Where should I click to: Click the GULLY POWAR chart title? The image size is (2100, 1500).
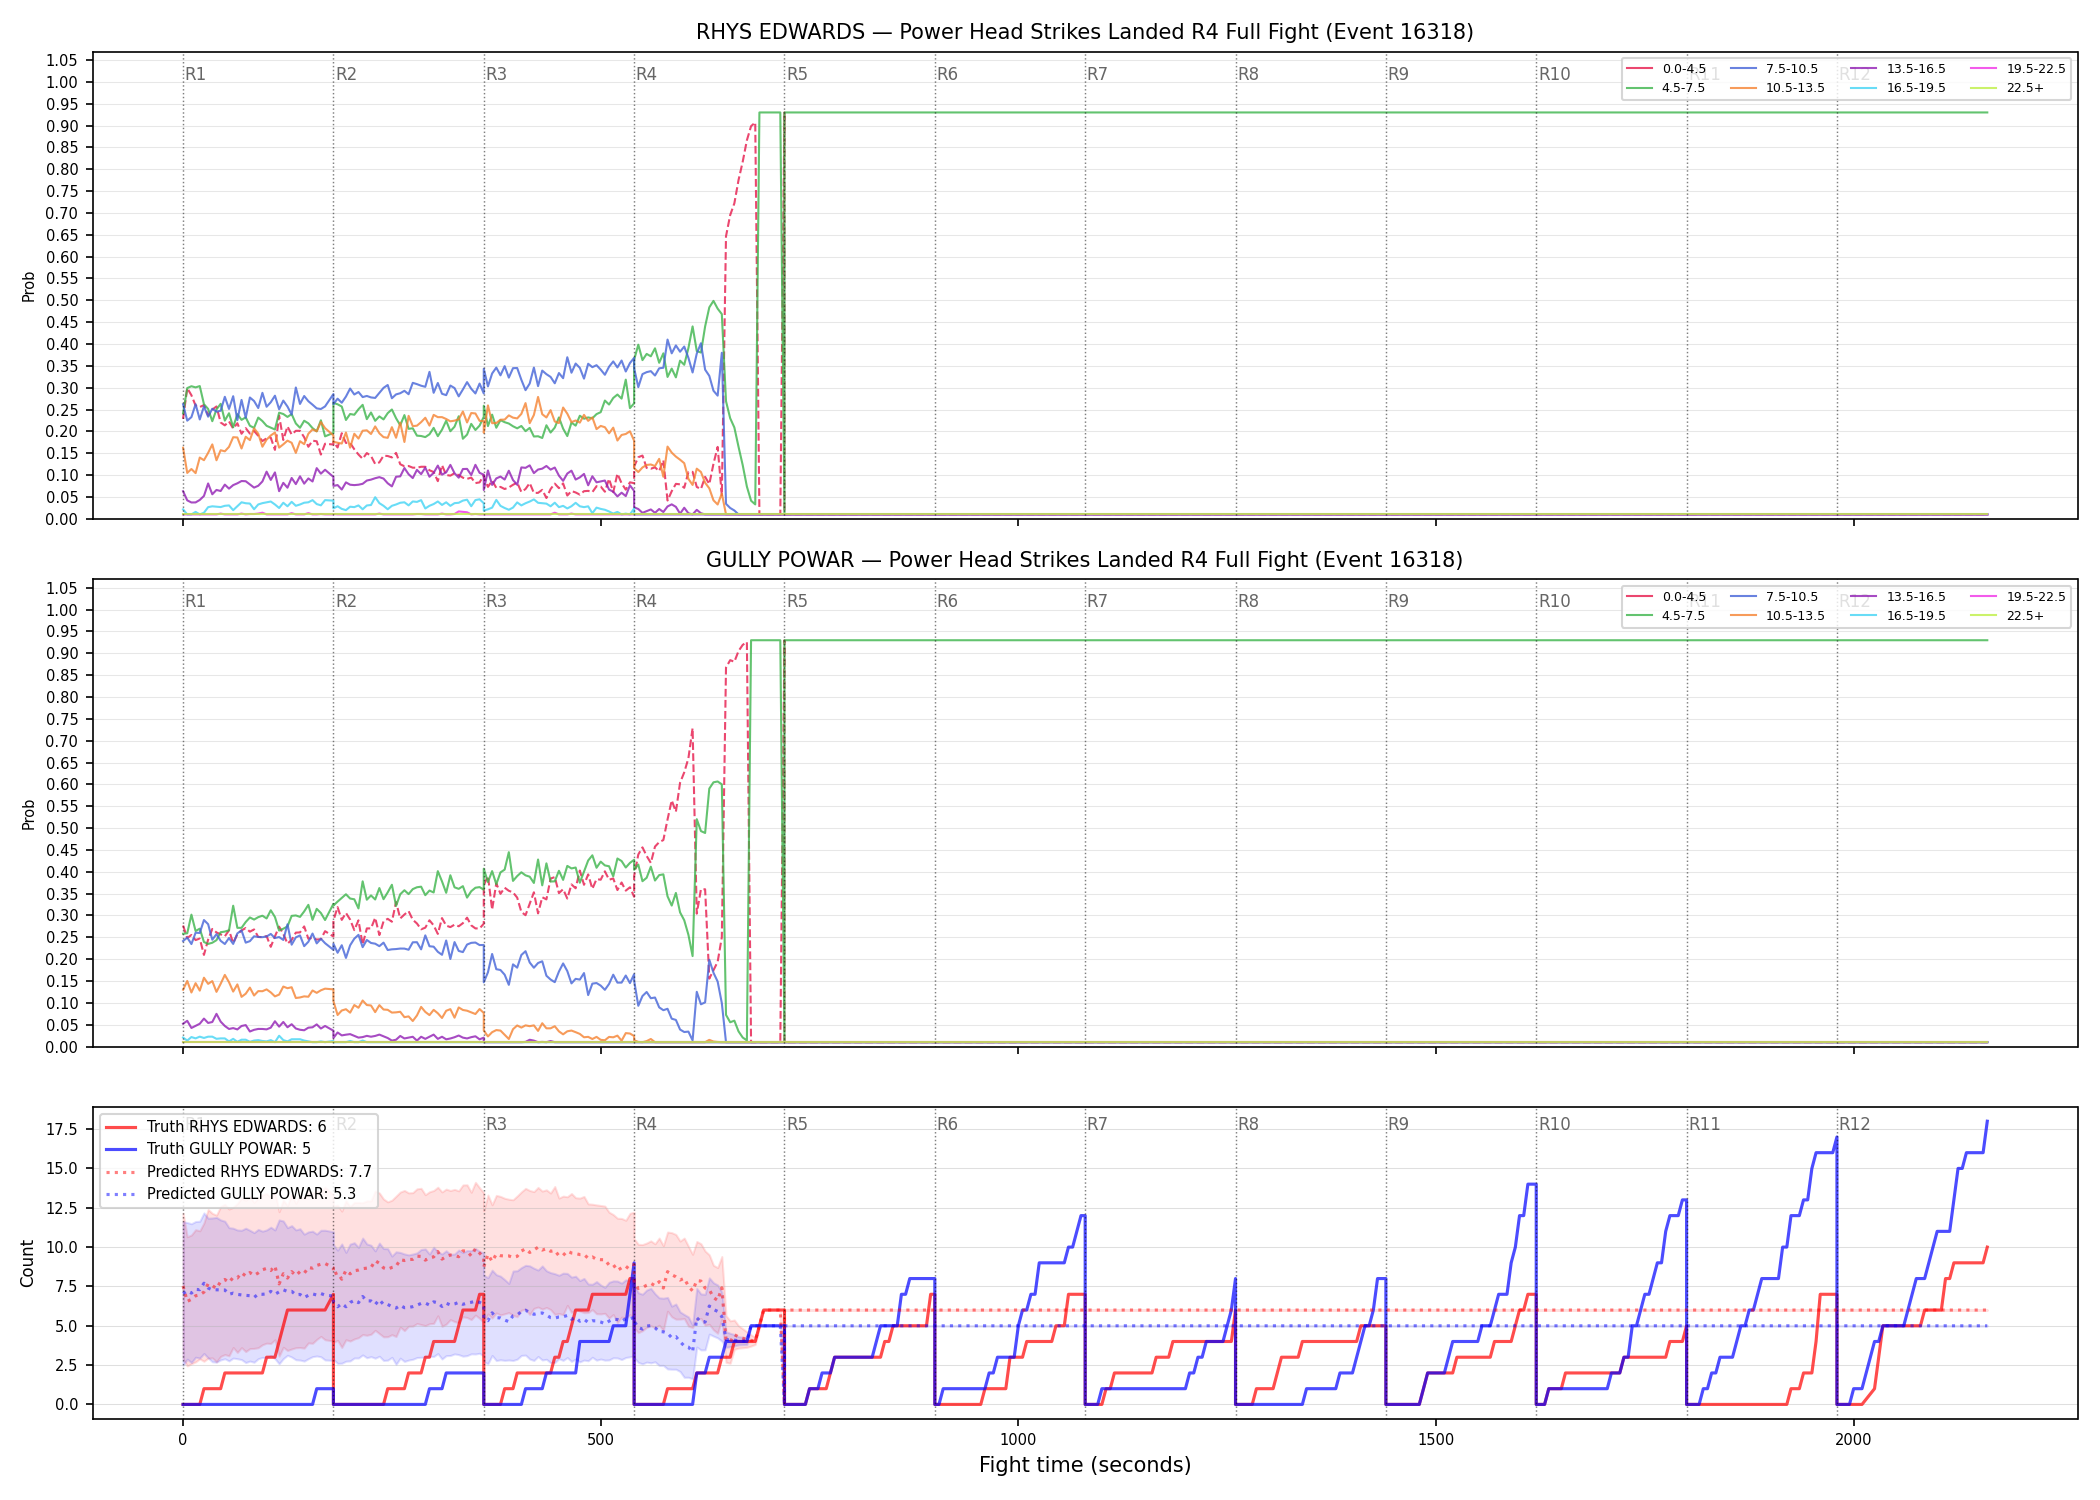point(1085,560)
